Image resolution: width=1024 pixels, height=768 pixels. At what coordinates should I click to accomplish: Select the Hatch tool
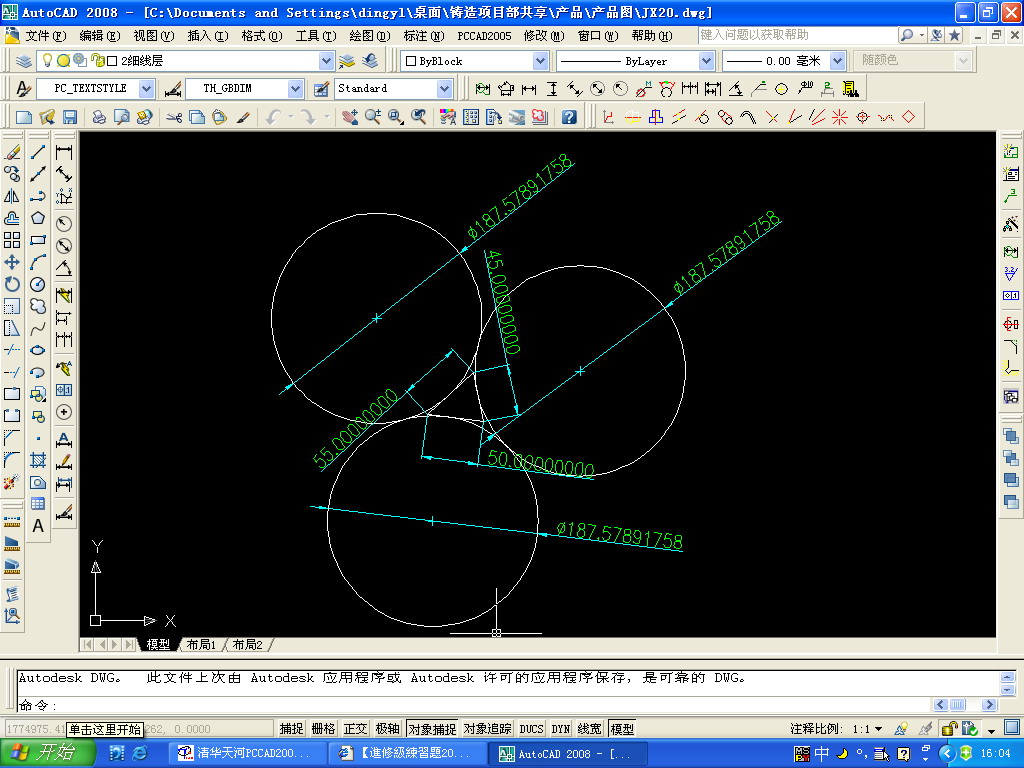click(38, 460)
